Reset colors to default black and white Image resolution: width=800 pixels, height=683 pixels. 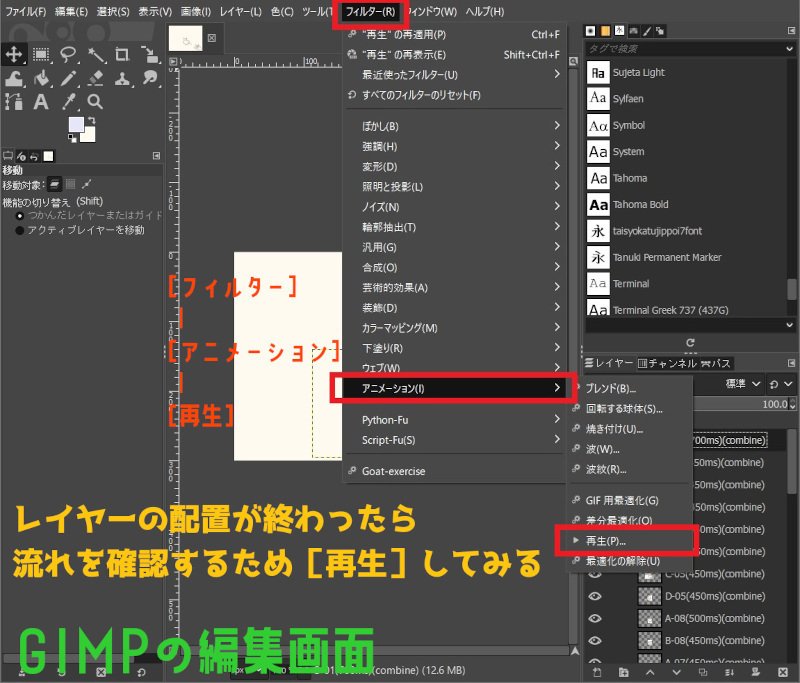(x=72, y=138)
